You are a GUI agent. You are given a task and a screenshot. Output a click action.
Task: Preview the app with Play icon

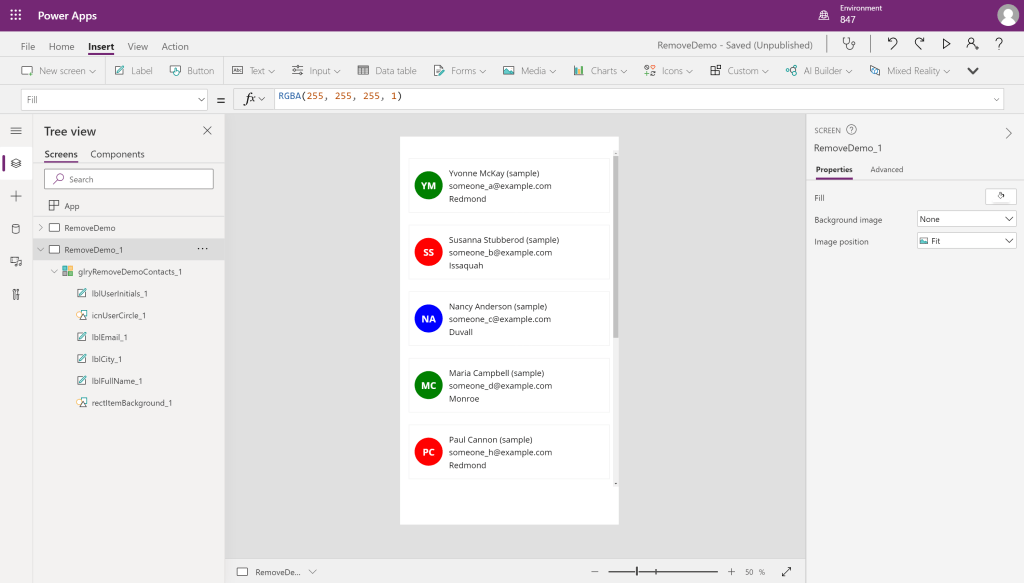click(x=946, y=44)
